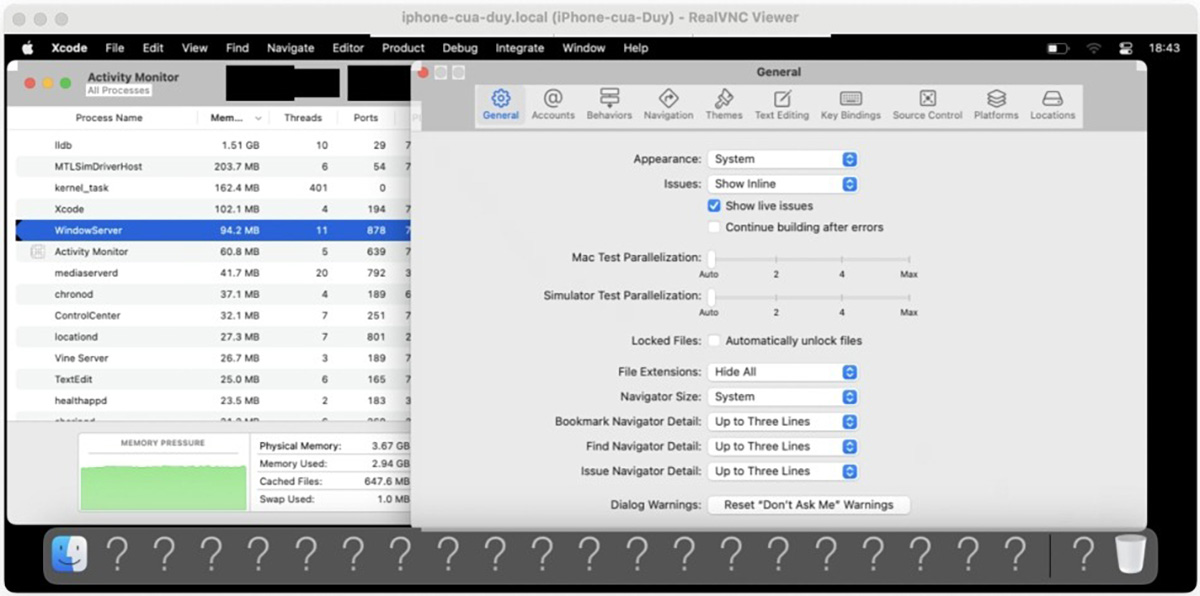1200x596 pixels.
Task: Open the Bookmark Navigator Detail dropdown
Action: tap(783, 422)
